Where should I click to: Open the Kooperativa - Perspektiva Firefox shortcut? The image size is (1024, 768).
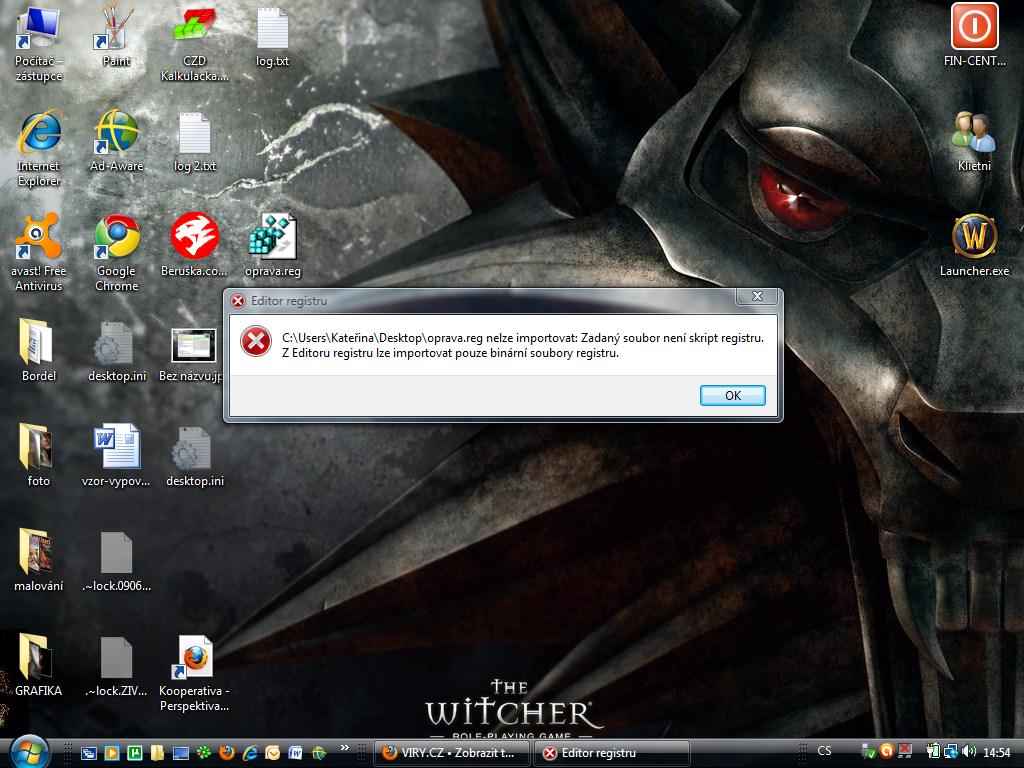(x=195, y=658)
